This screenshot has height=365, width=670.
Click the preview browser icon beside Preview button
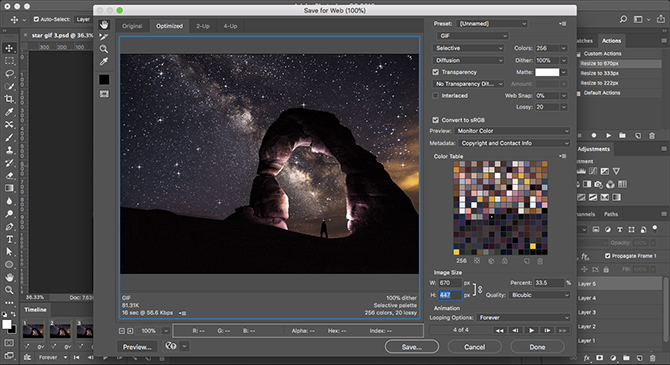[x=171, y=346]
